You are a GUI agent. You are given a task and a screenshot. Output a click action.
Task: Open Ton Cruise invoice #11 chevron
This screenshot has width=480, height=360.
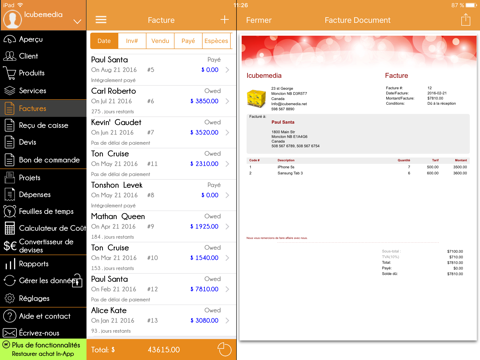click(x=227, y=164)
